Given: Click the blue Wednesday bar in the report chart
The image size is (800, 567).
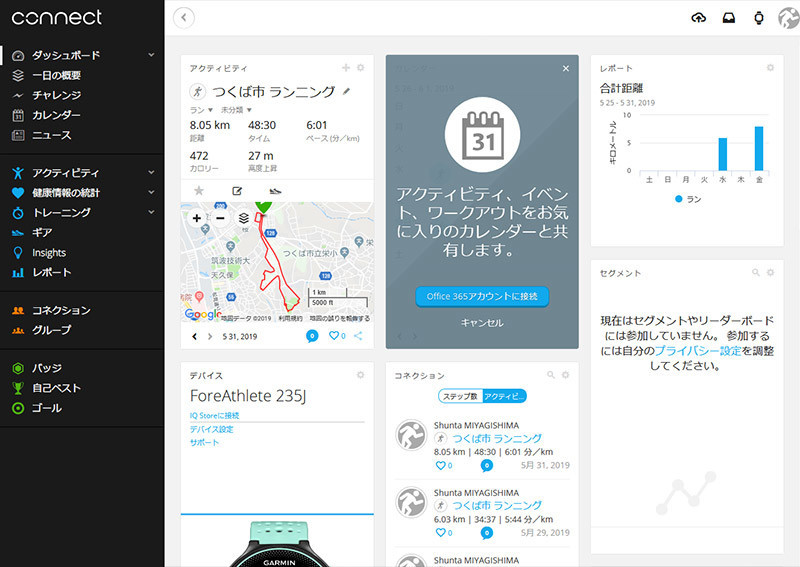Looking at the screenshot, I should pos(722,154).
